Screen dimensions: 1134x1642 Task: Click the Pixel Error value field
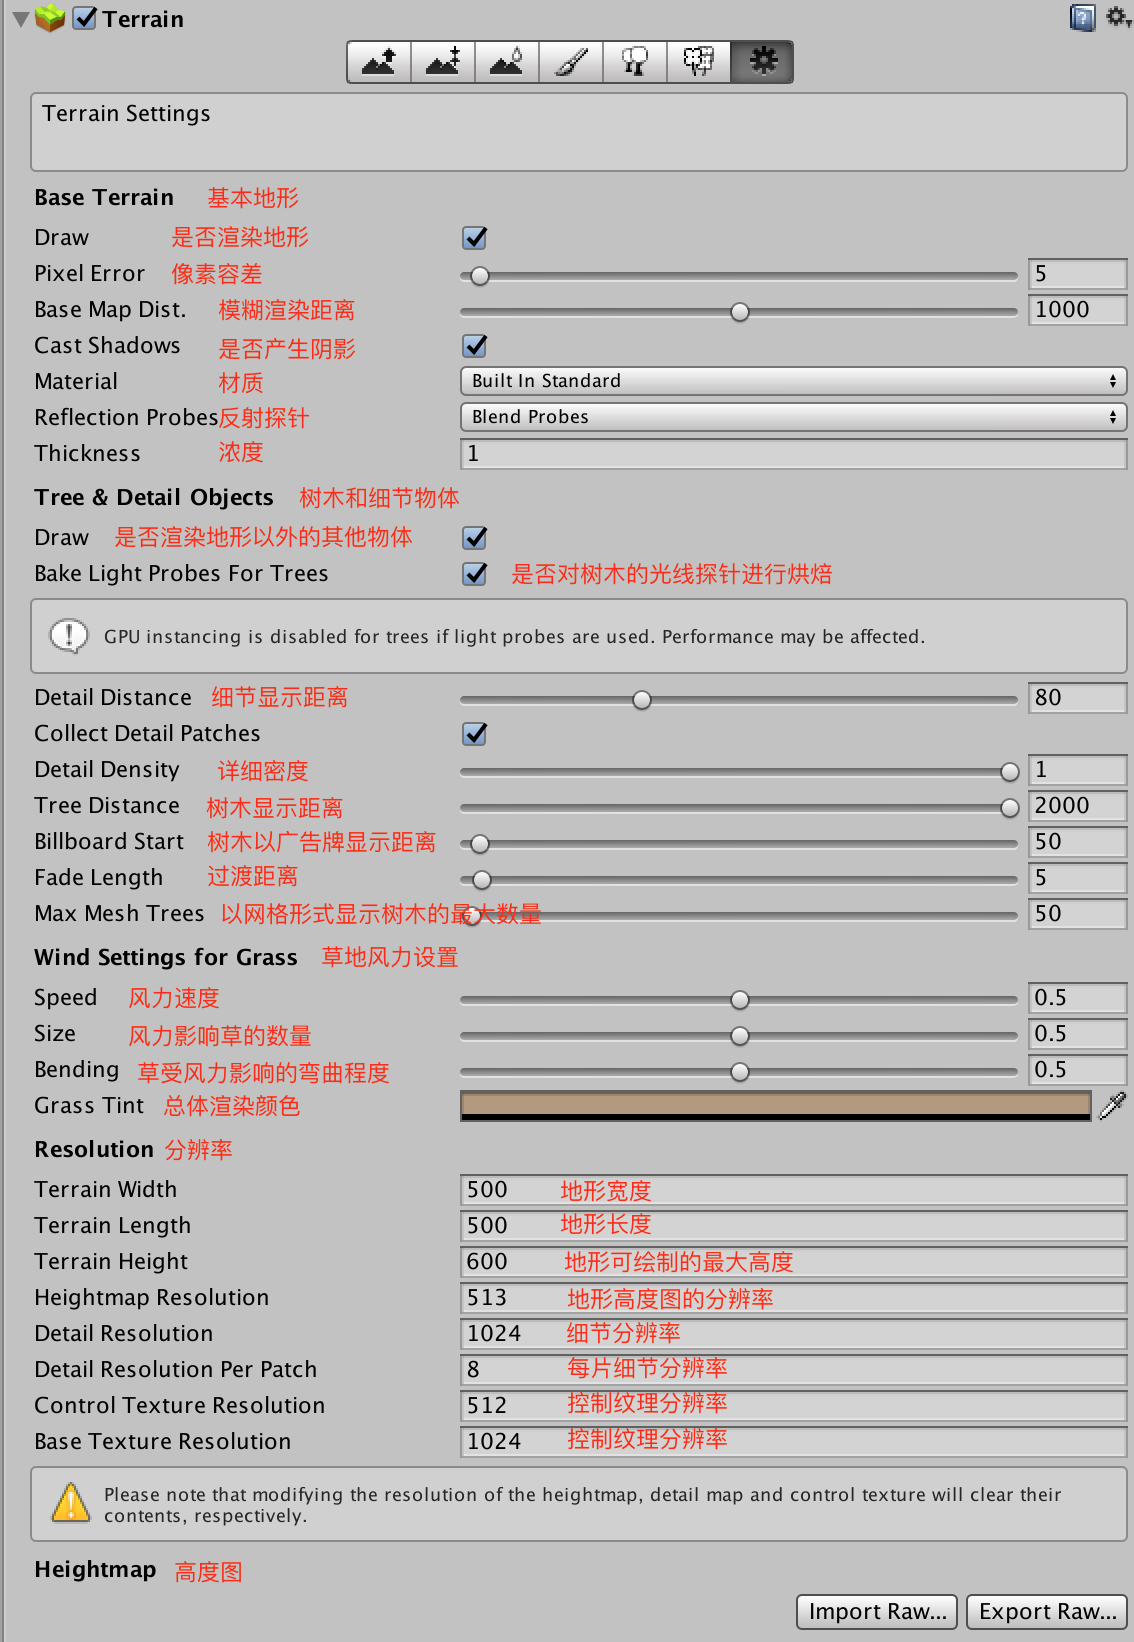[1077, 274]
